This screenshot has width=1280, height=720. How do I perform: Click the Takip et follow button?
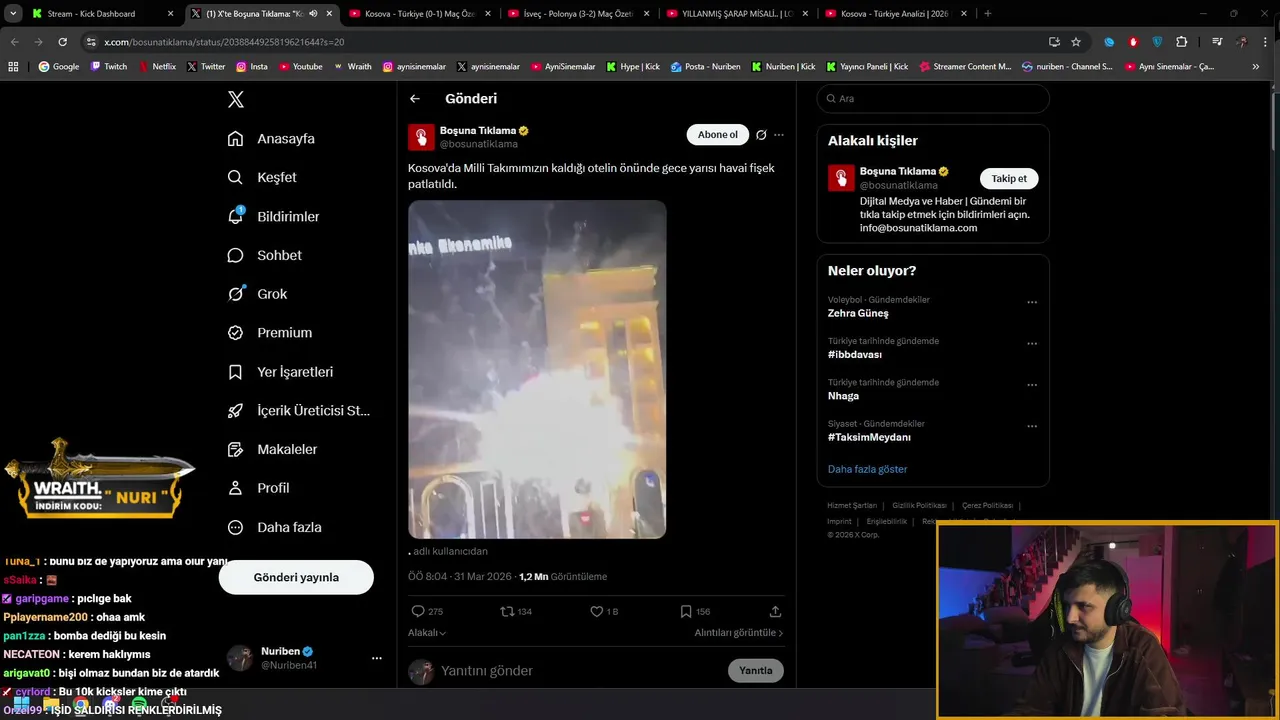1009,179
